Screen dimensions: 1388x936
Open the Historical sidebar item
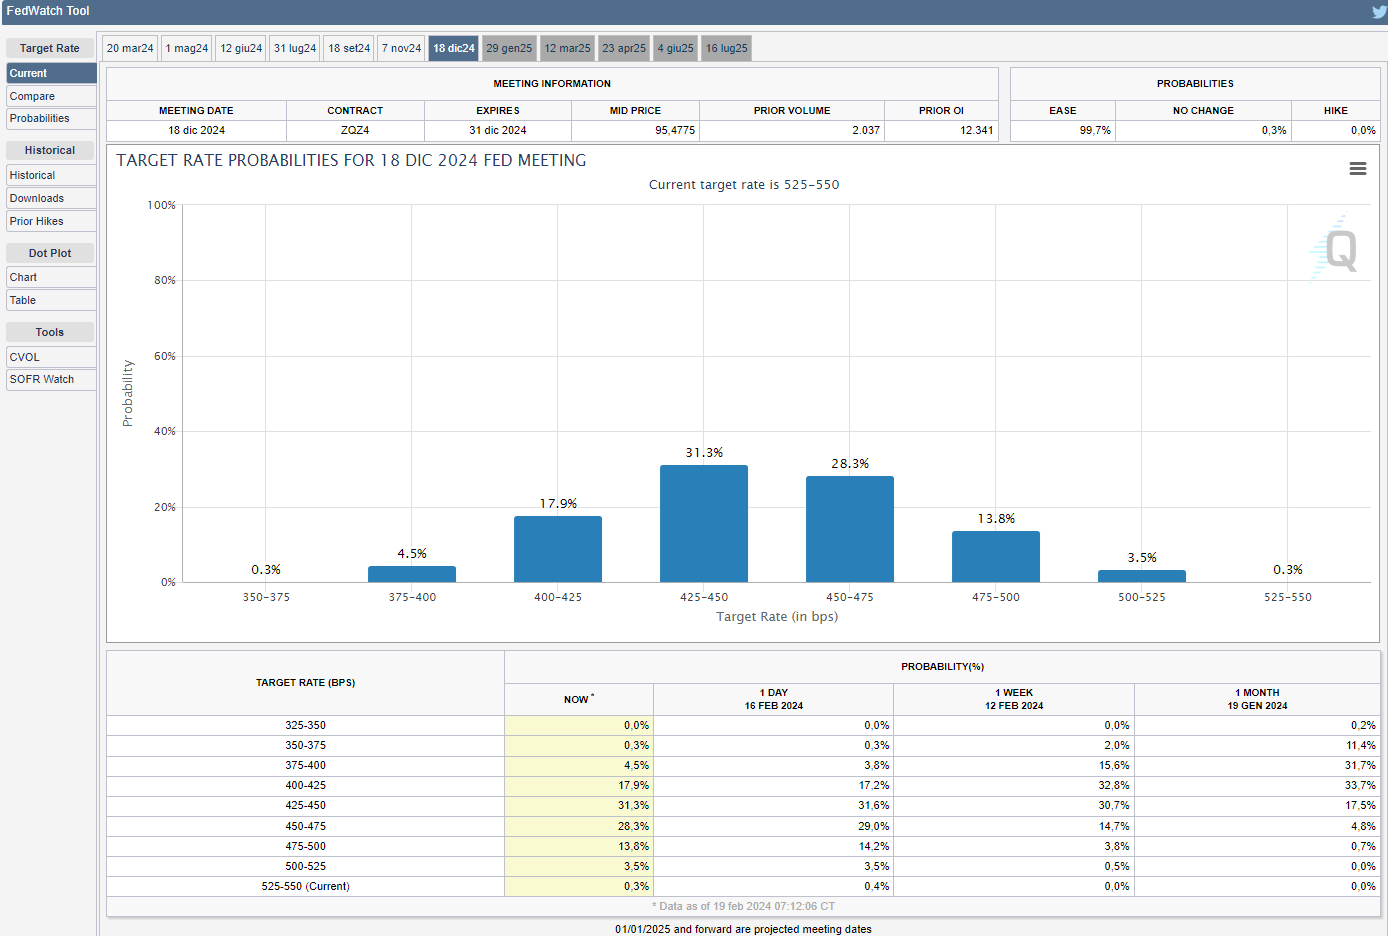[51, 175]
